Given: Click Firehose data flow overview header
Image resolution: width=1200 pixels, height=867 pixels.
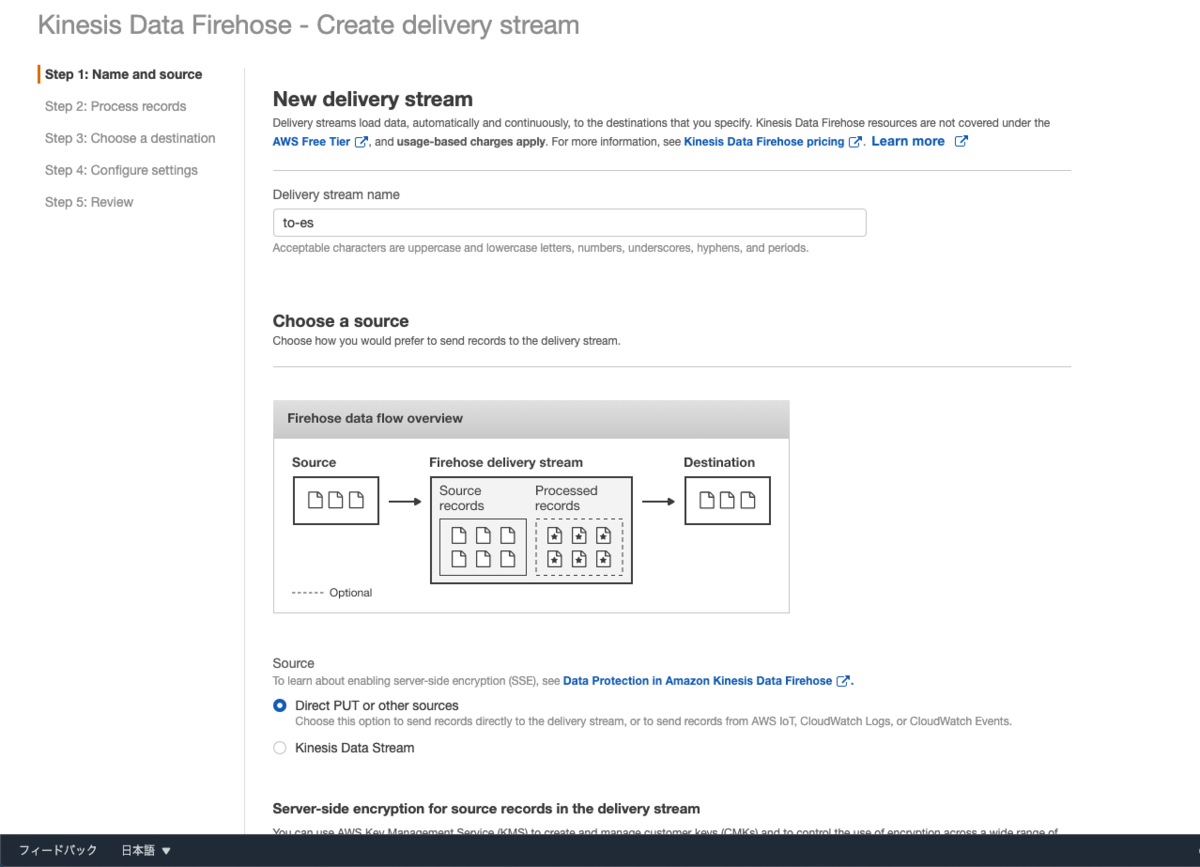Looking at the screenshot, I should pyautogui.click(x=531, y=419).
